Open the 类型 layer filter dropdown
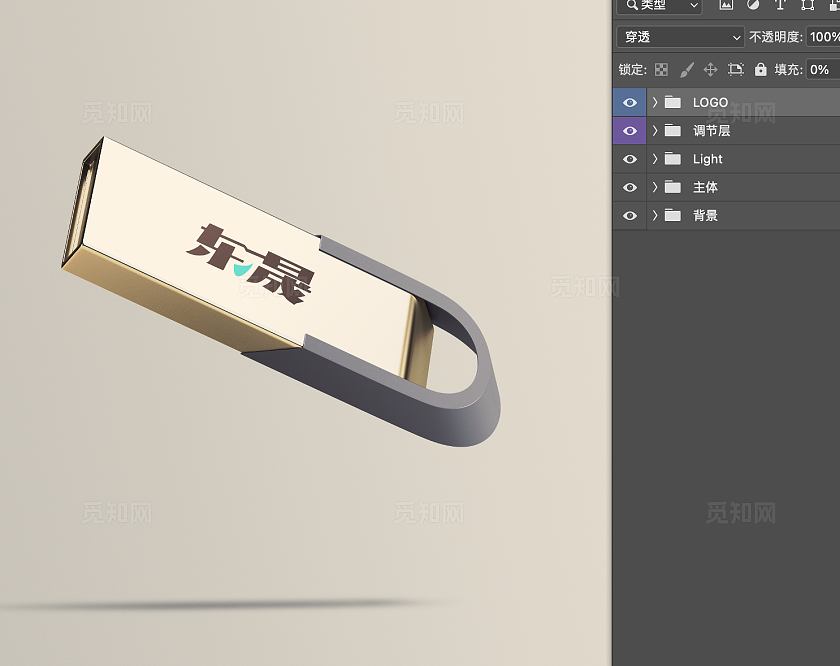This screenshot has width=840, height=666. pyautogui.click(x=660, y=6)
